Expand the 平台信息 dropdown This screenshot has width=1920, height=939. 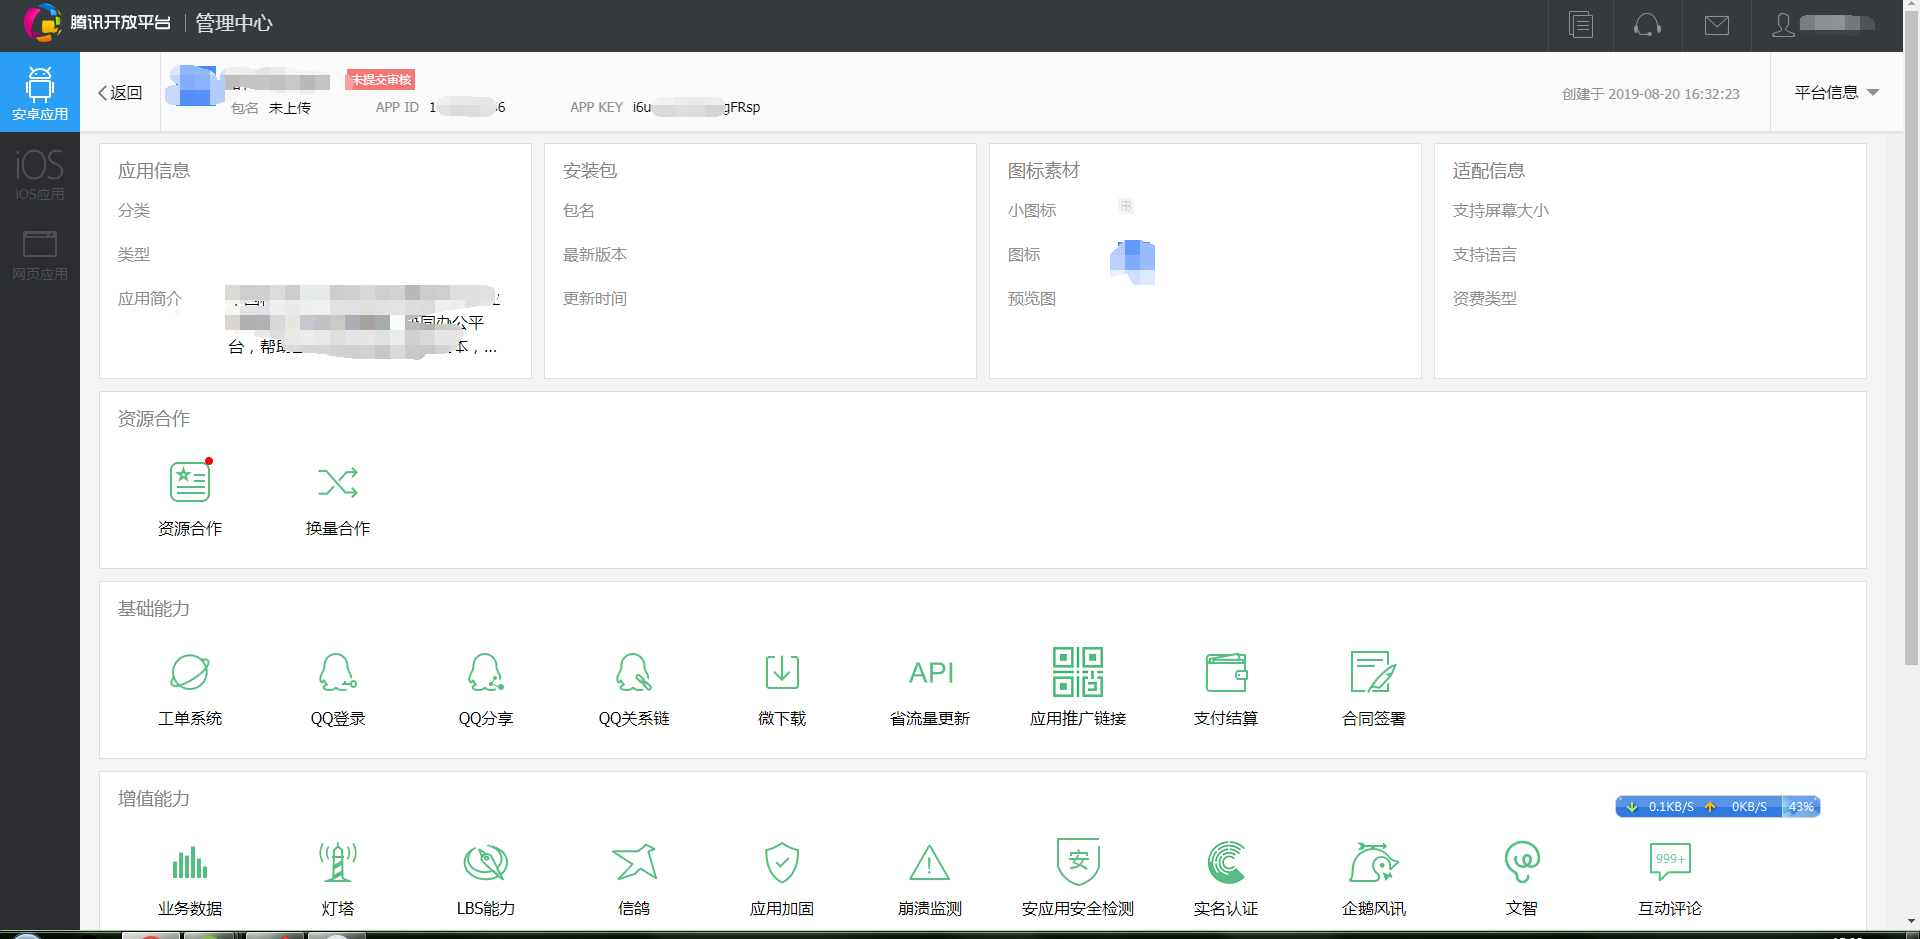tap(1837, 92)
